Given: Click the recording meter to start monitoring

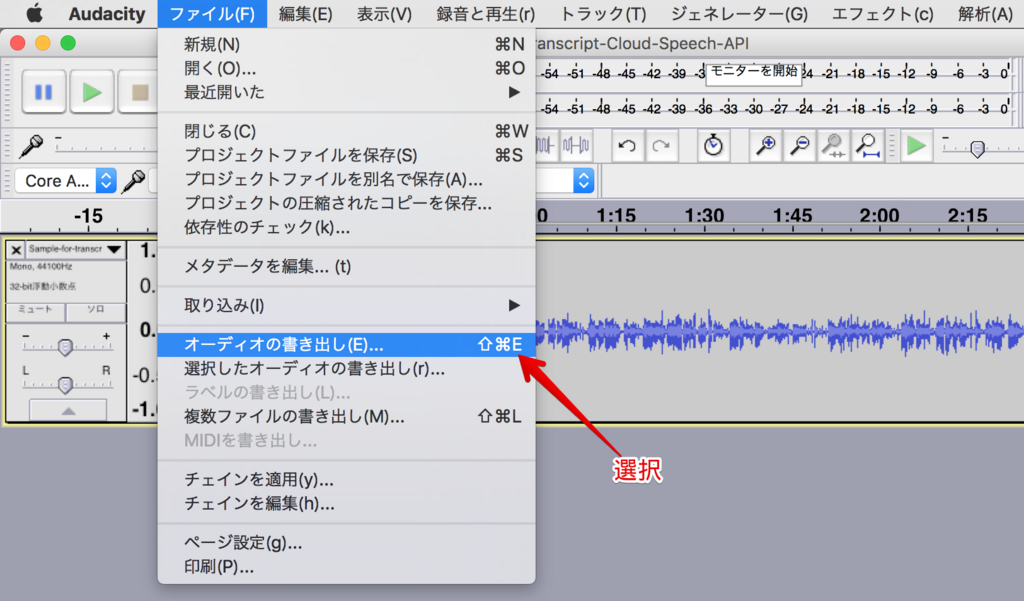Looking at the screenshot, I should 774,73.
